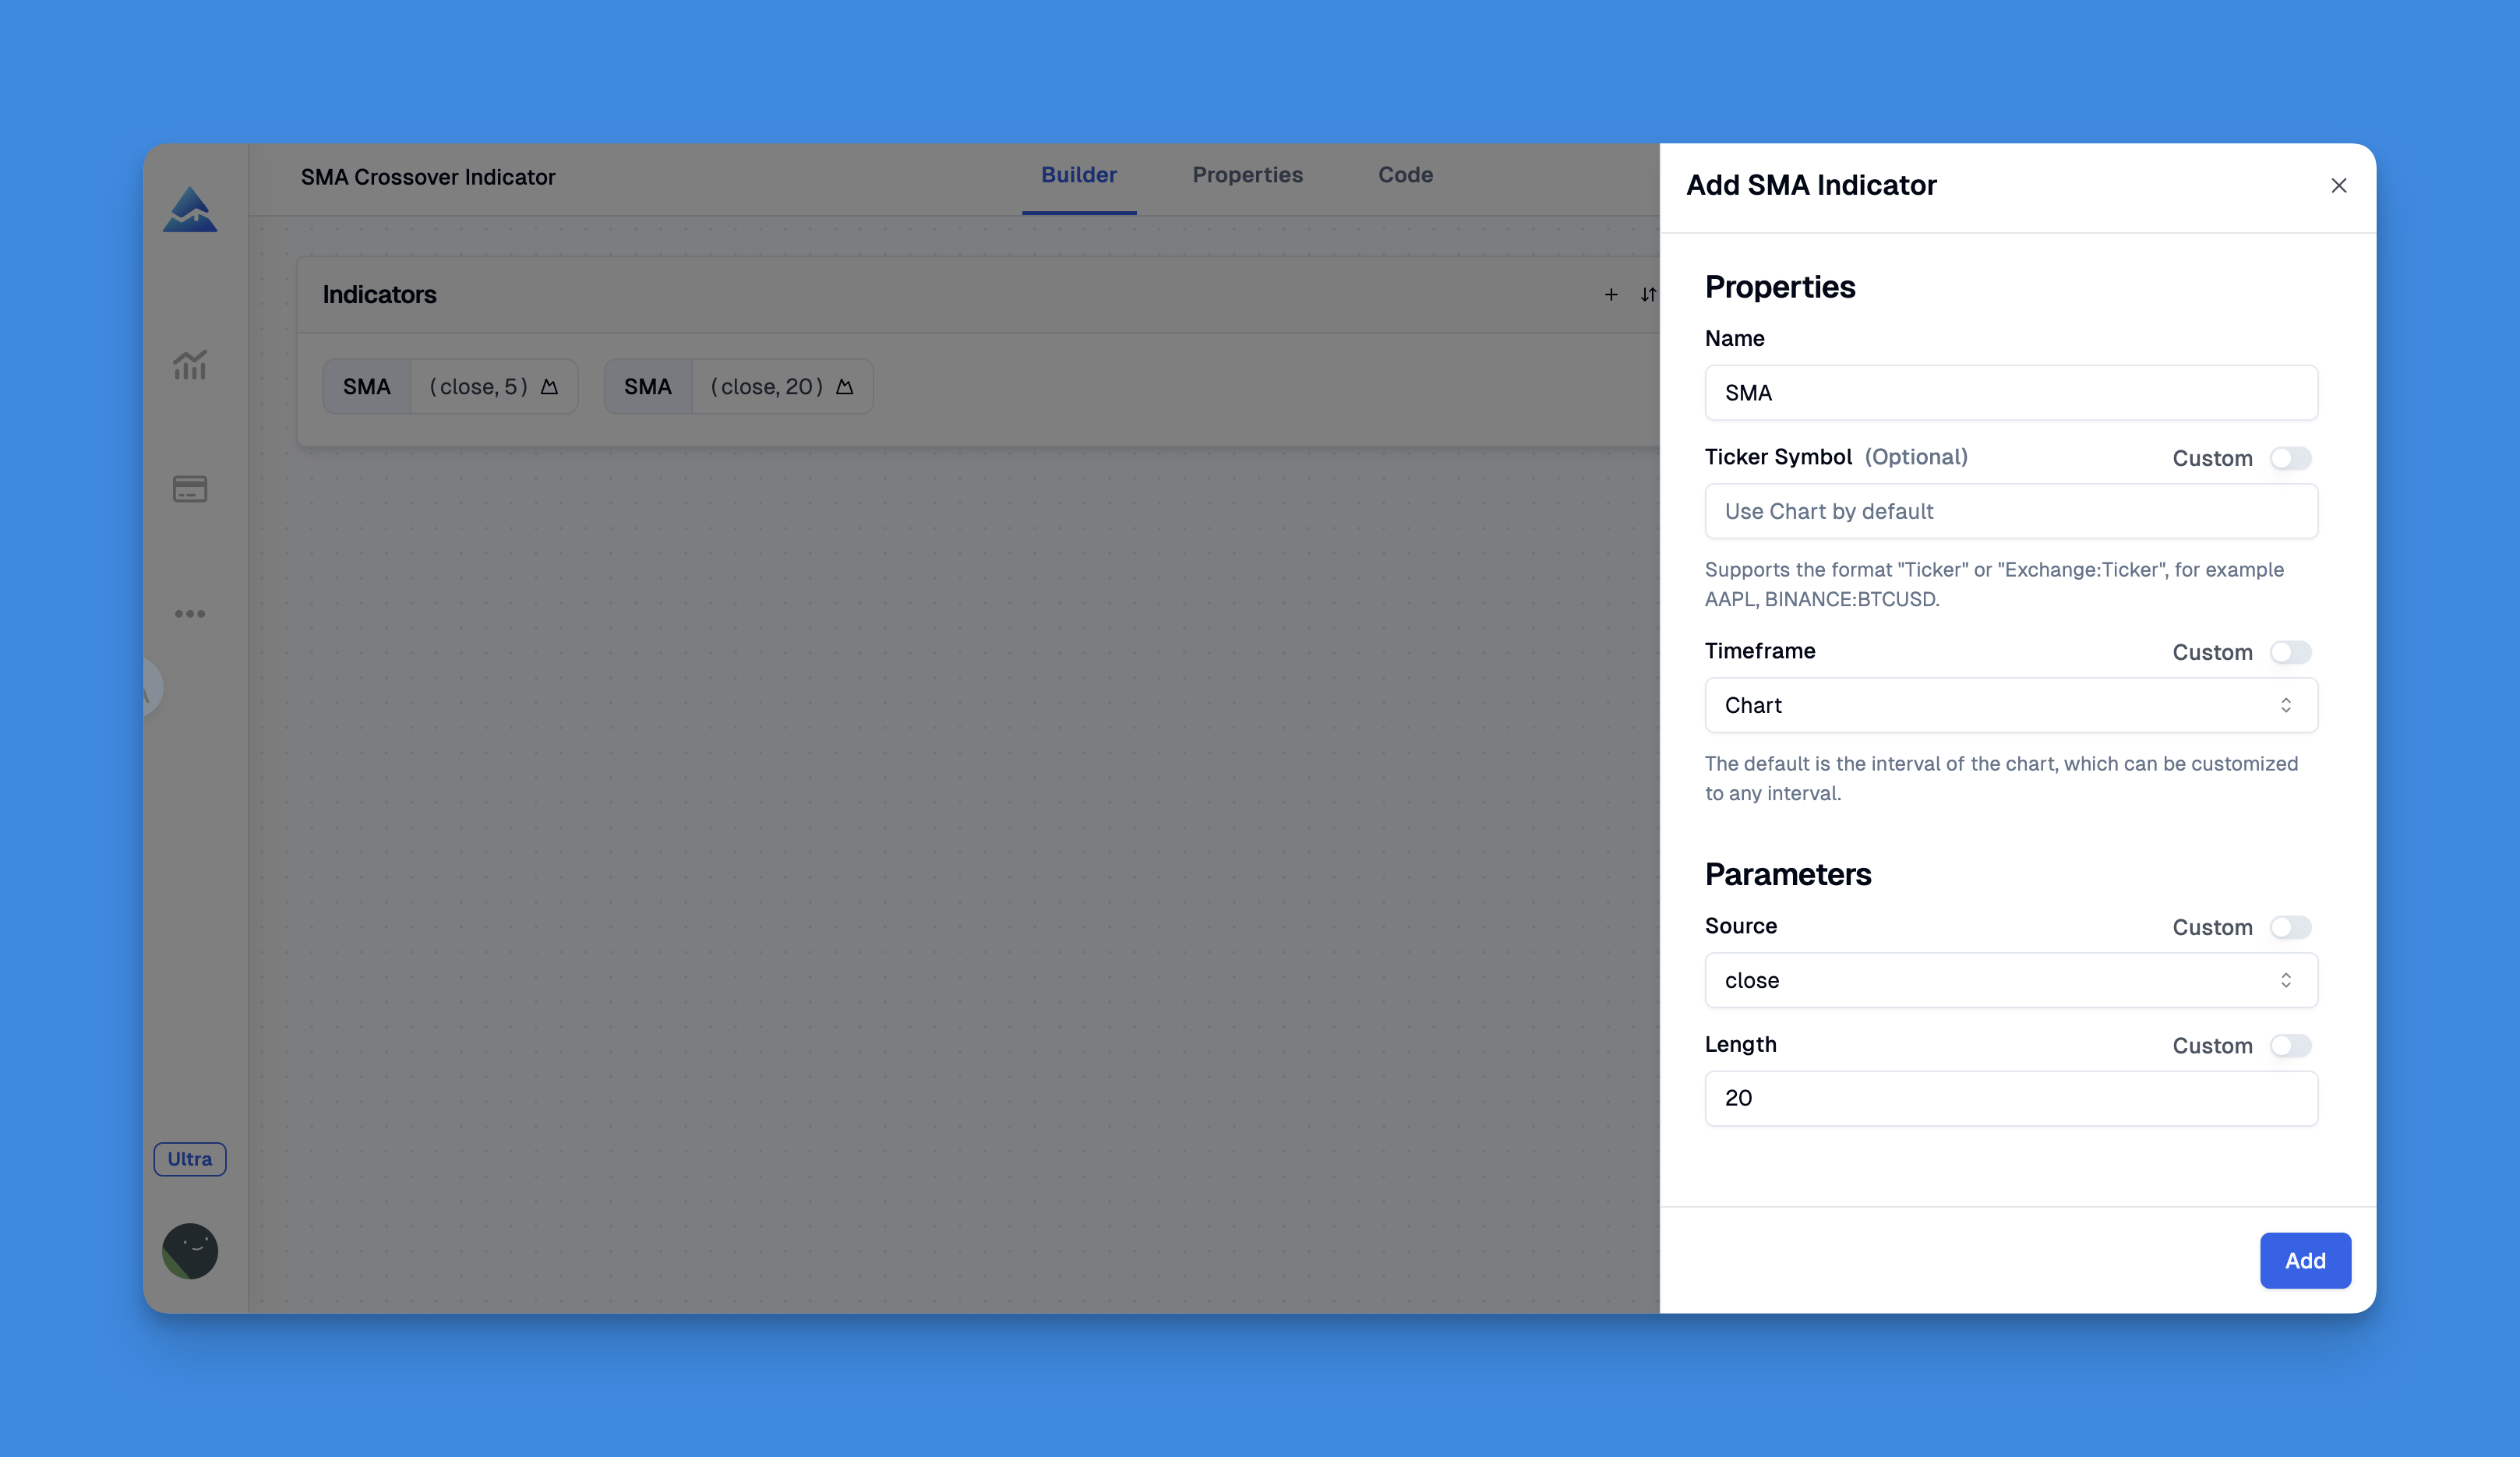
Task: Click the Ultra badge in bottom sidebar
Action: point(189,1157)
